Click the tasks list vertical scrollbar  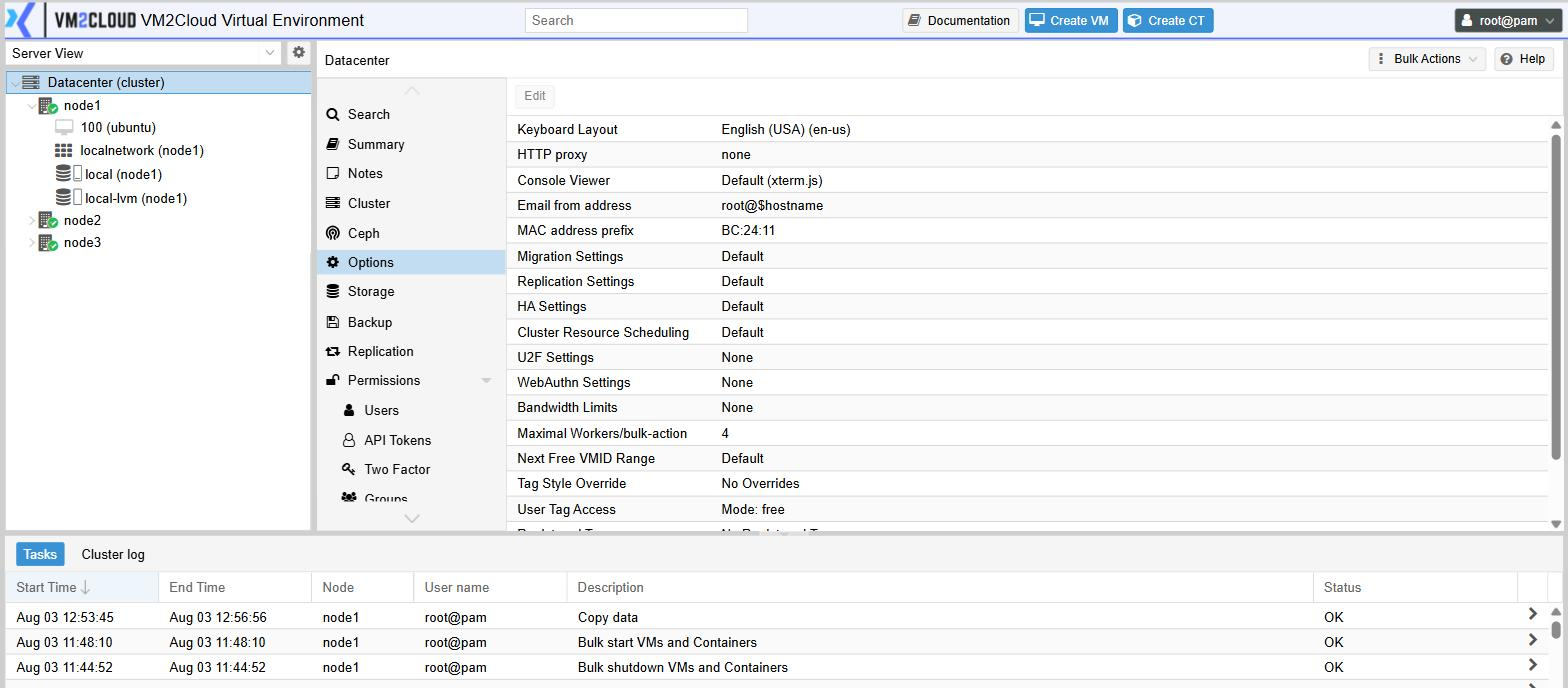click(1556, 630)
